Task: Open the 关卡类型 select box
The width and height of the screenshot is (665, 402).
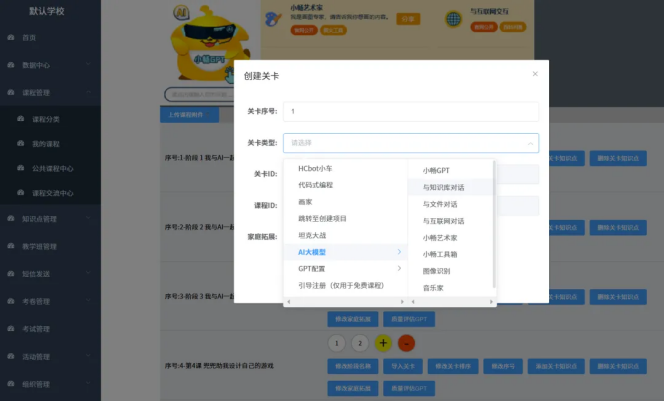Action: (x=411, y=143)
